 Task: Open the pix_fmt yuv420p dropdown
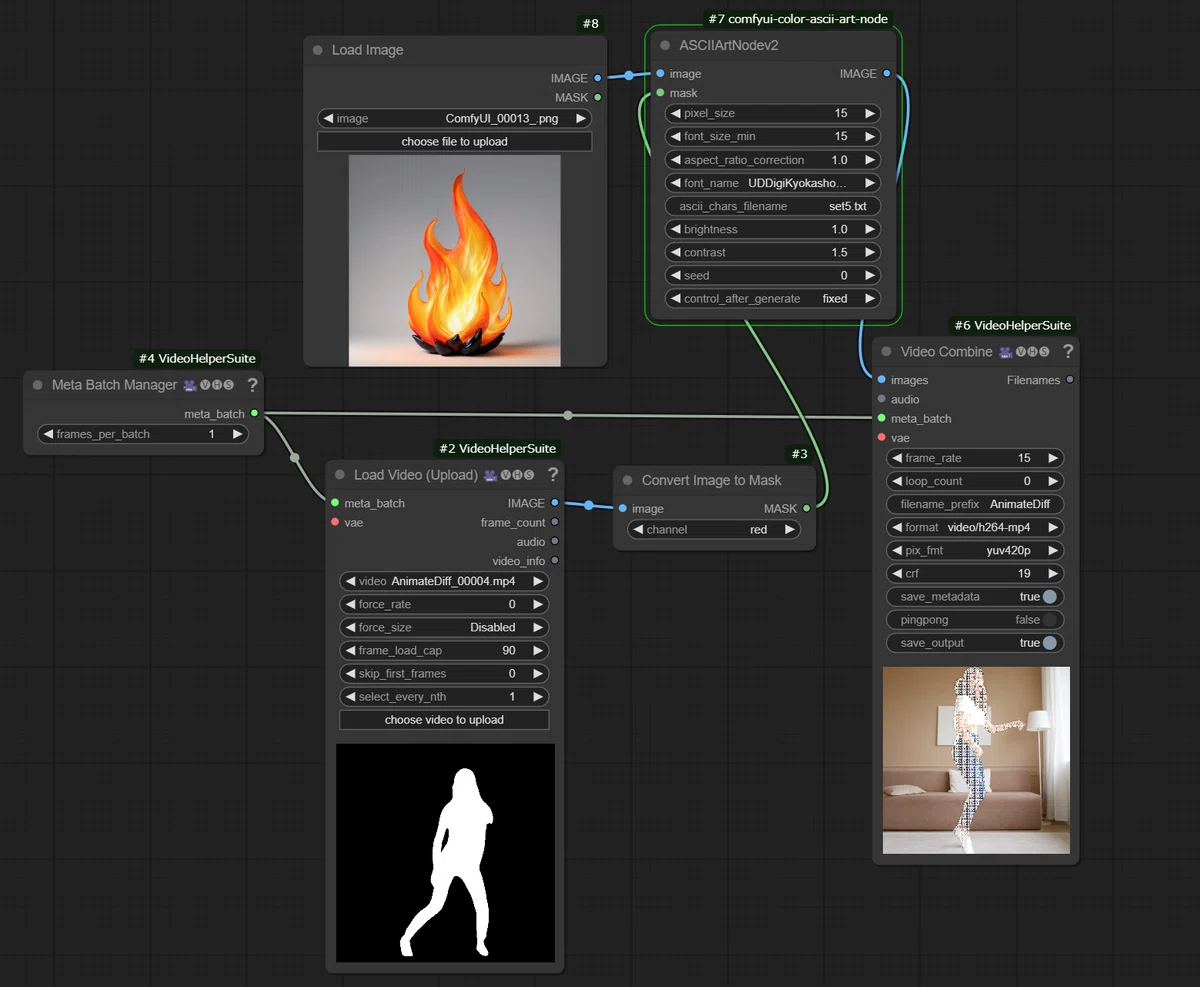tap(975, 550)
